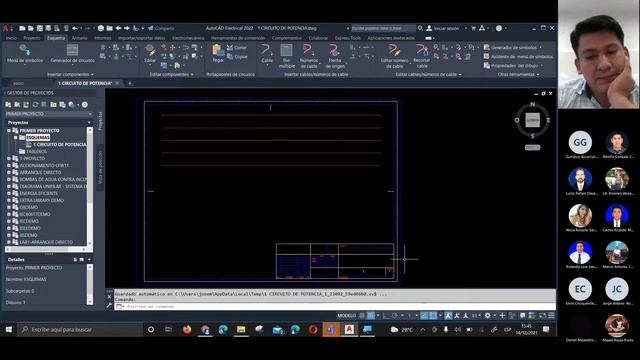Click the ViewCube top face
This screenshot has width=640, height=360.
(532, 120)
